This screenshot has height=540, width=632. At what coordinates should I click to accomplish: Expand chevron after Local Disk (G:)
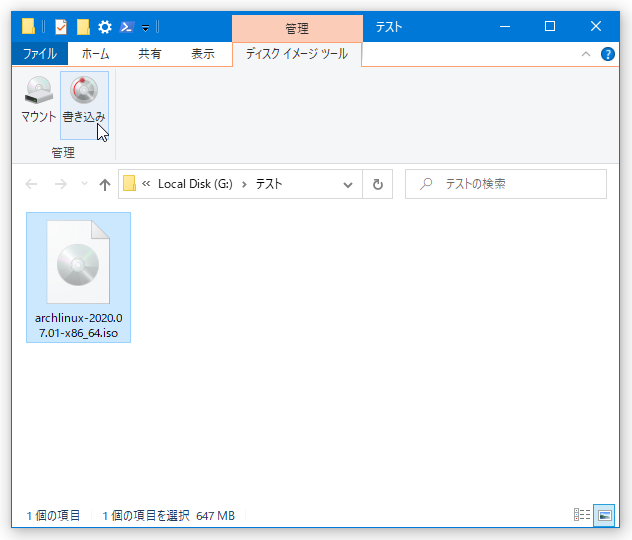pos(244,185)
